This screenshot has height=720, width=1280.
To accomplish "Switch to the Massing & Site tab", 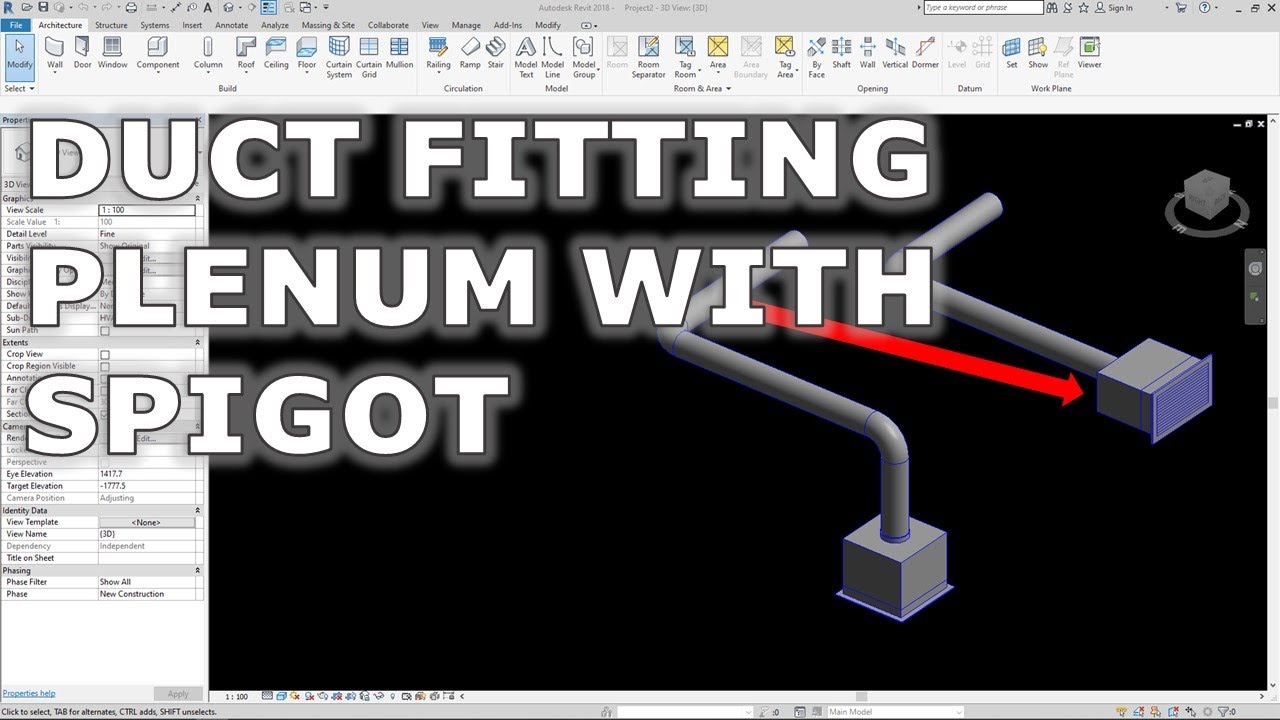I will 328,25.
